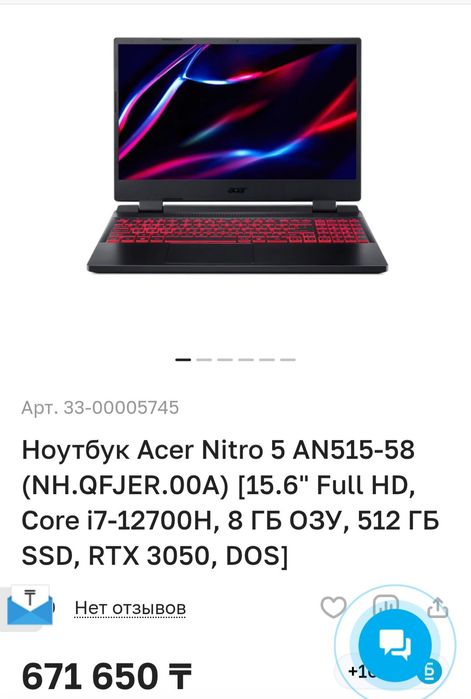The width and height of the screenshot is (471, 699).
Task: Jump to the last gallery image indicator
Action: 288,359
